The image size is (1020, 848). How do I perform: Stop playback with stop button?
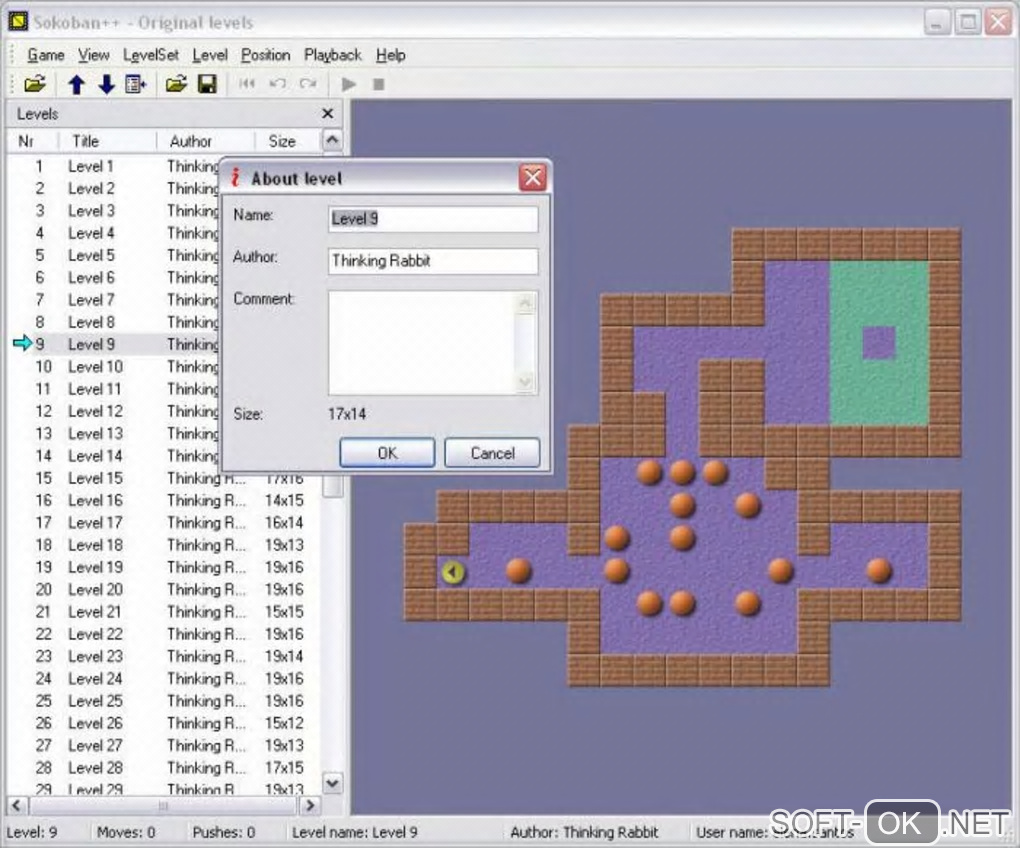pos(379,84)
